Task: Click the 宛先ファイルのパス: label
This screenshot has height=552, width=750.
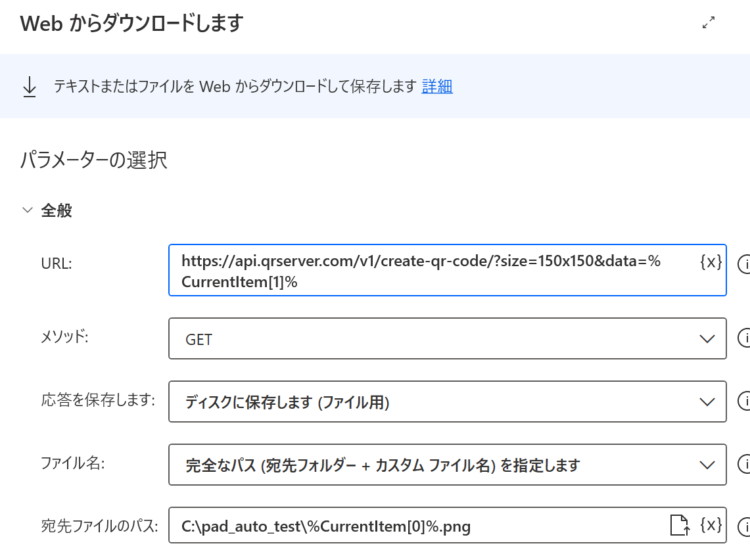Action: coord(99,526)
